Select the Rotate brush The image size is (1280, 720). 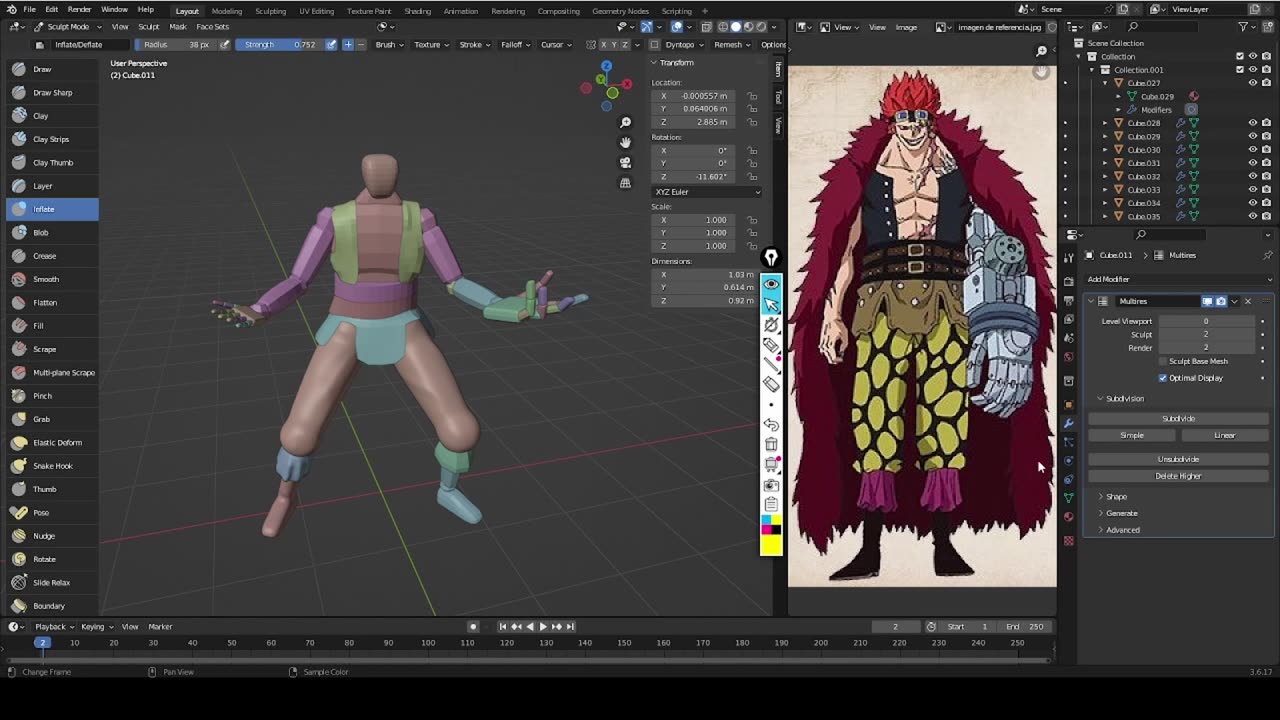[x=52, y=559]
